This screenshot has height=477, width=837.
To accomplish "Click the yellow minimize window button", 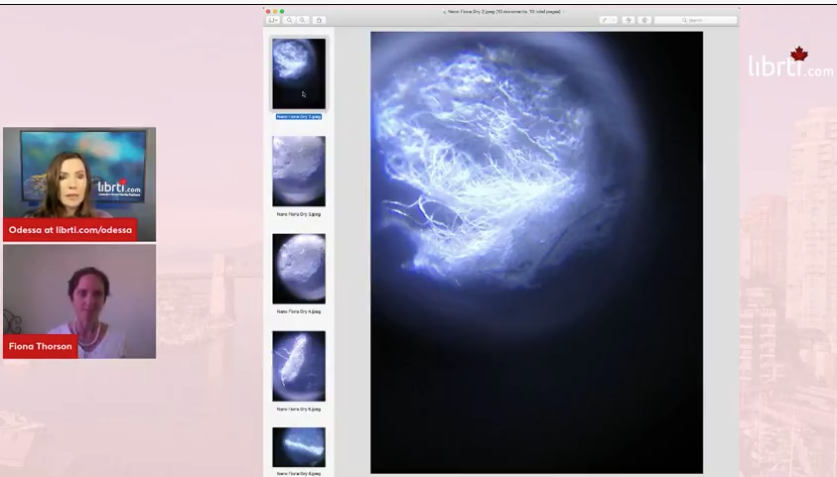I will coord(275,11).
